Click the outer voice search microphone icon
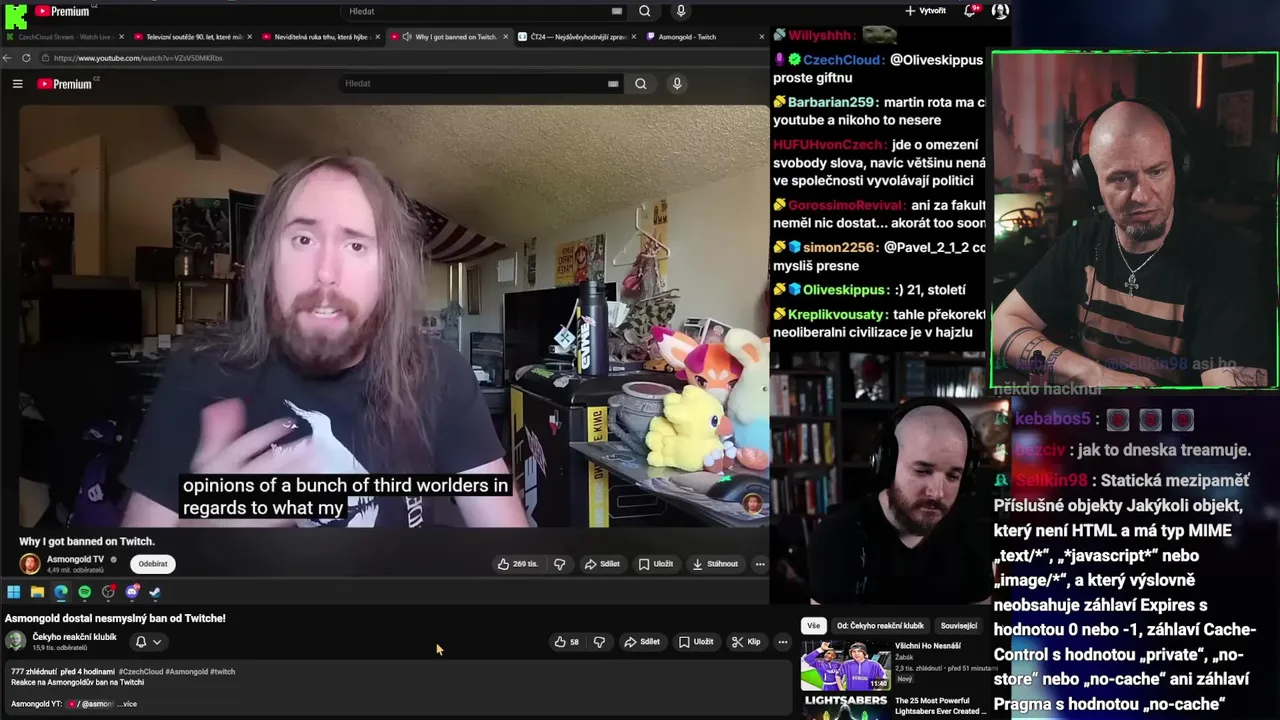The image size is (1280, 720). (681, 11)
